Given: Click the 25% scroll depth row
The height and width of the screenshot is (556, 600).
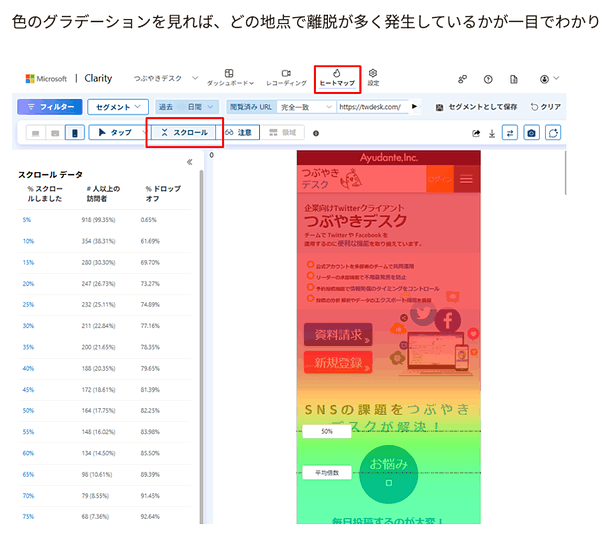Looking at the screenshot, I should (104, 305).
